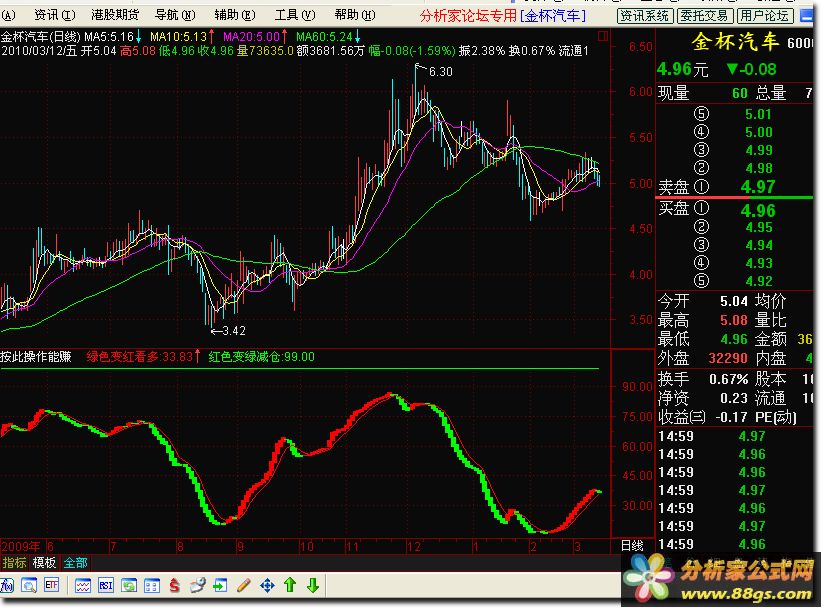Click the 2009年 timeline label
Image resolution: width=823 pixels, height=609 pixels.
click(21, 547)
